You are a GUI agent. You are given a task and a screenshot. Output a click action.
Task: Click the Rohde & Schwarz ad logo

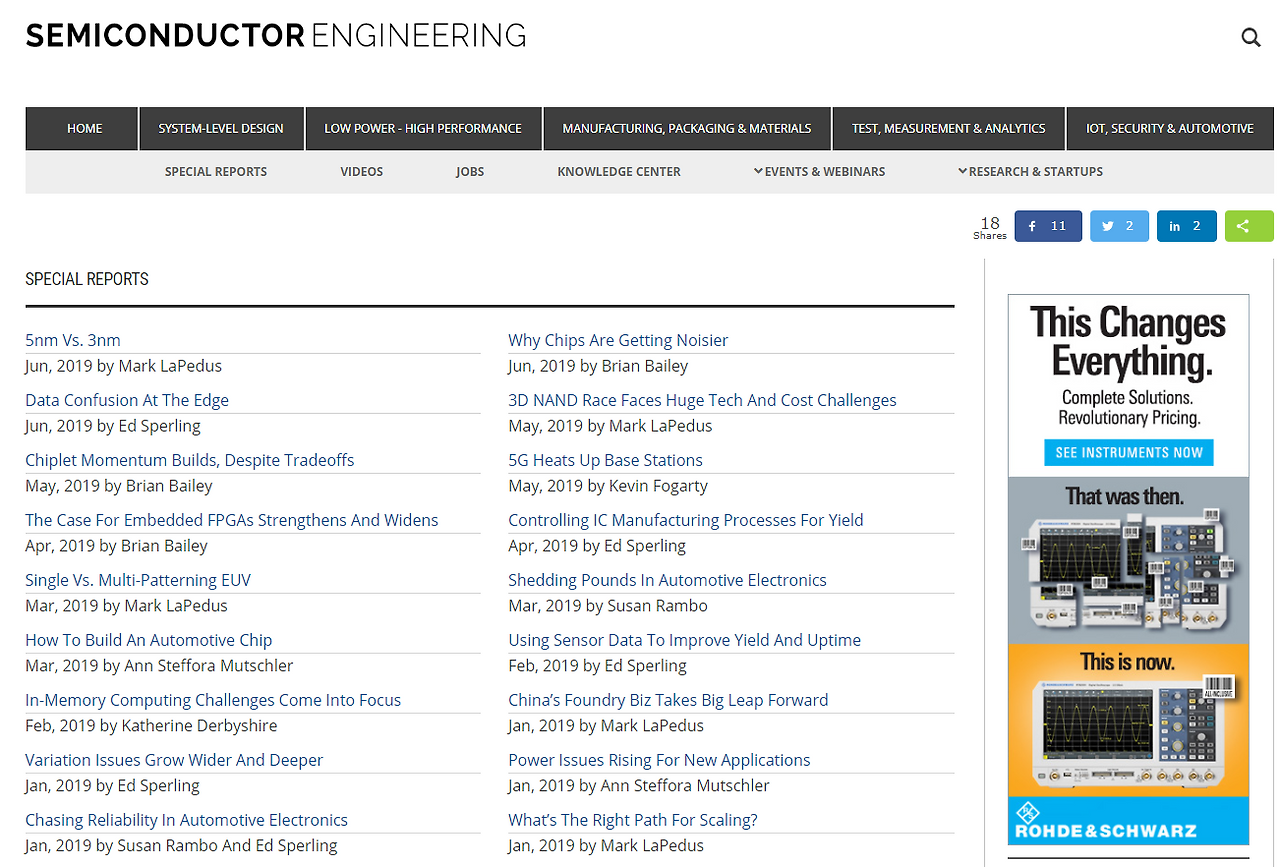(x=1128, y=821)
